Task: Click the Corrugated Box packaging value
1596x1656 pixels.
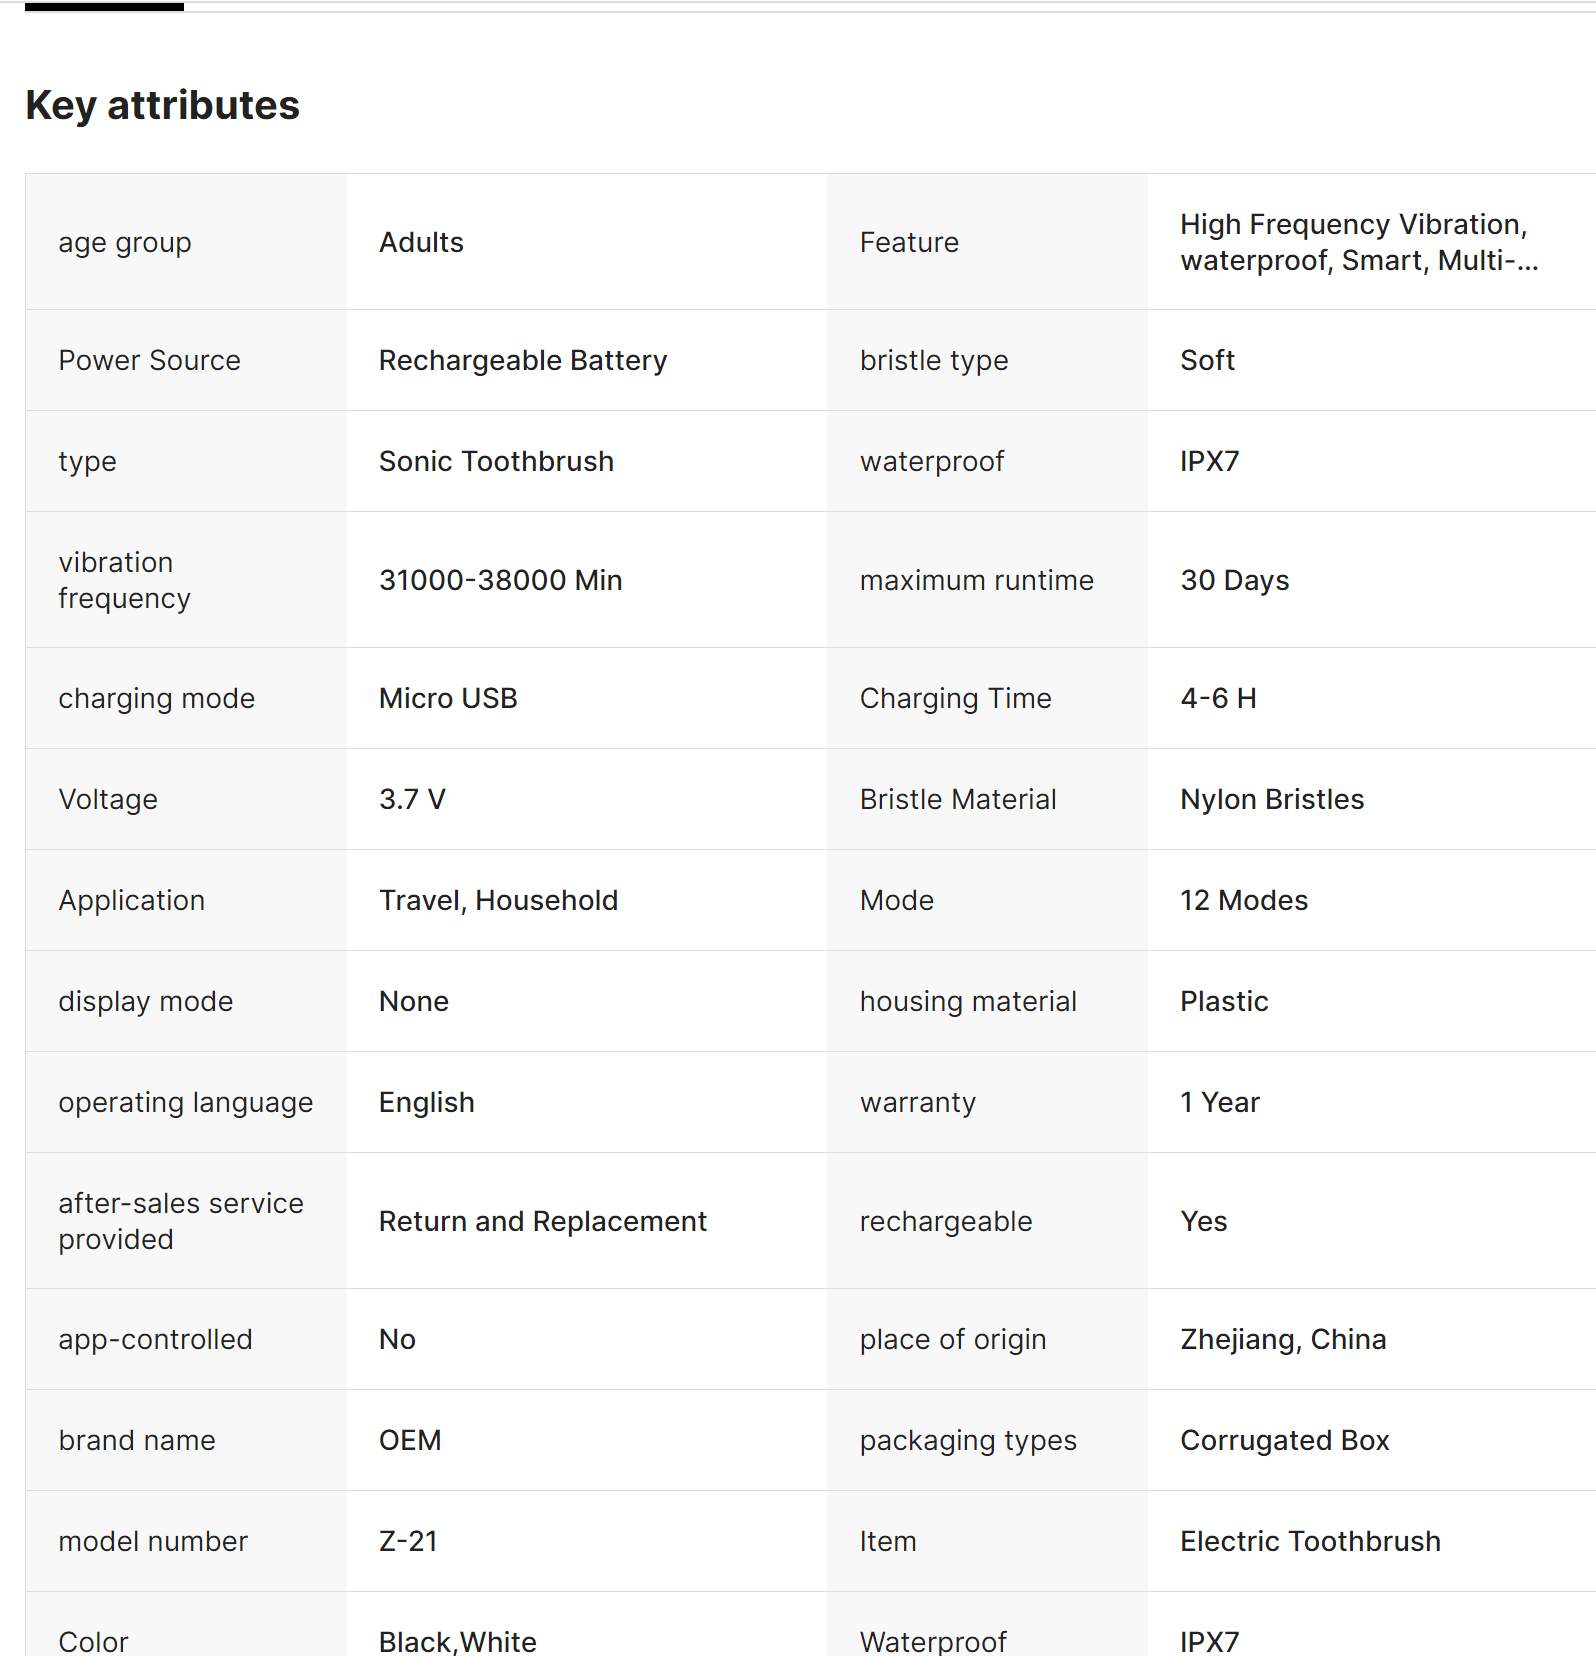Action: [x=1284, y=1440]
